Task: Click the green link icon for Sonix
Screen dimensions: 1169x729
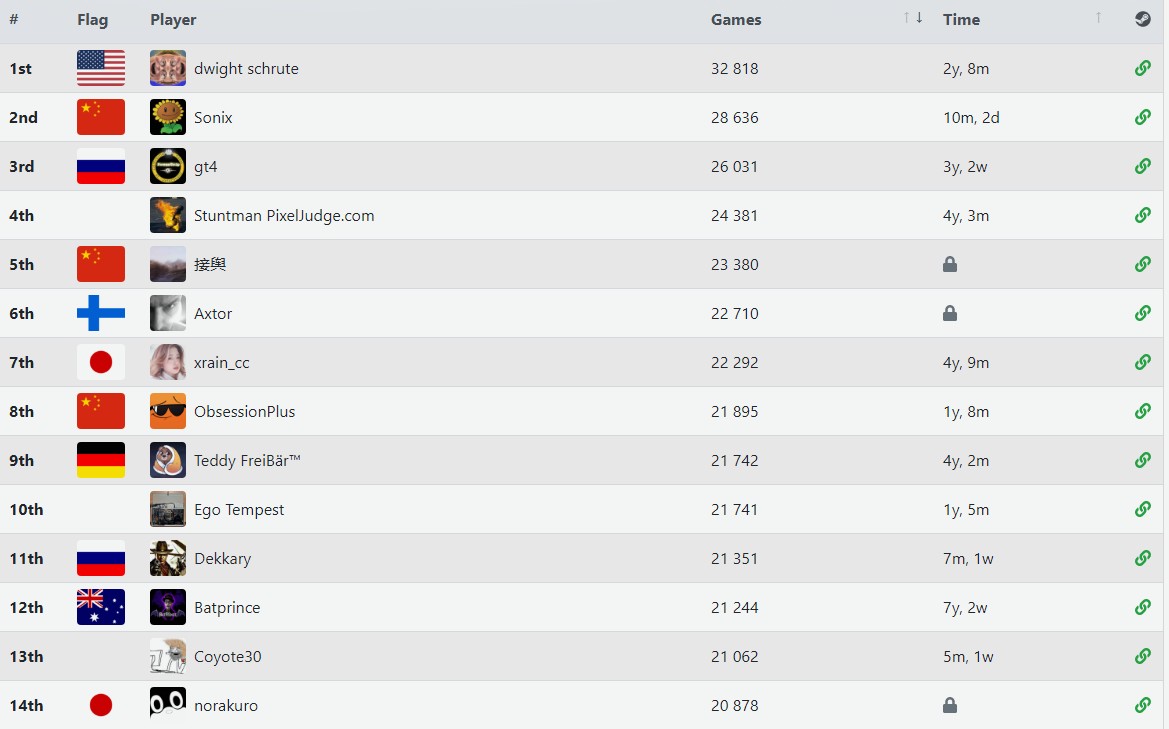Action: 1142,117
